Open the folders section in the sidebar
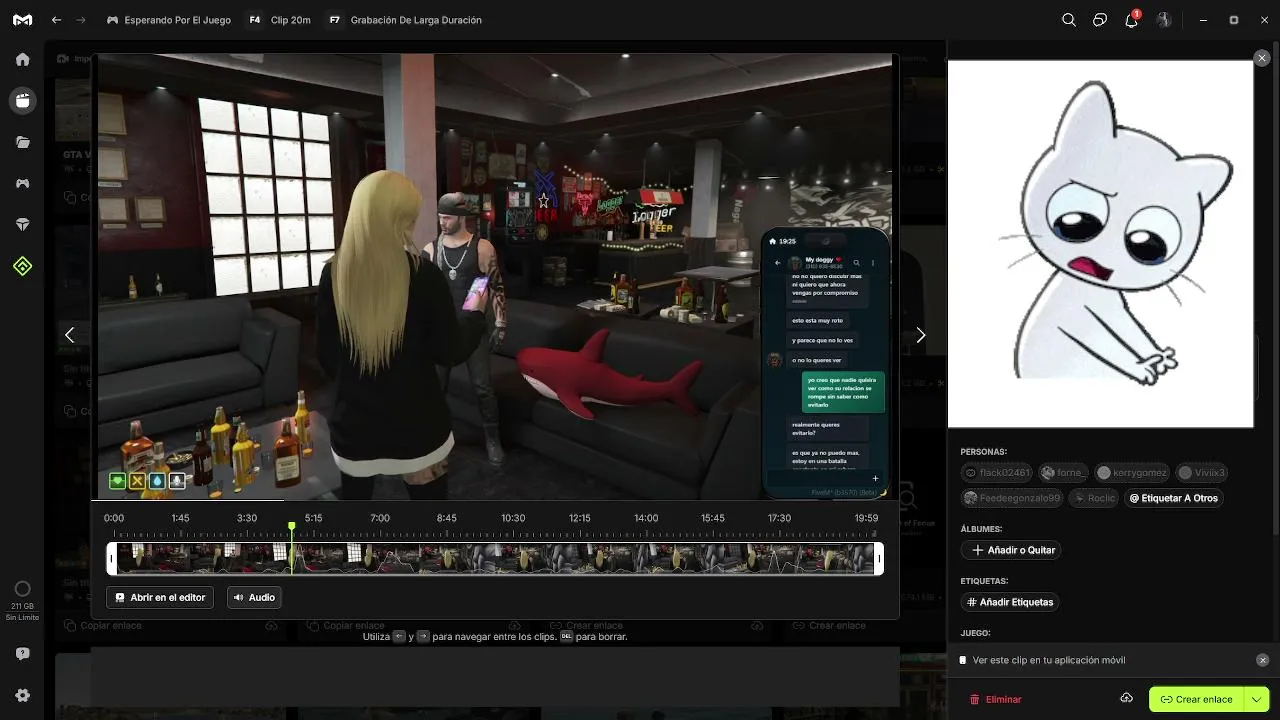Image resolution: width=1280 pixels, height=720 pixels. pos(22,142)
